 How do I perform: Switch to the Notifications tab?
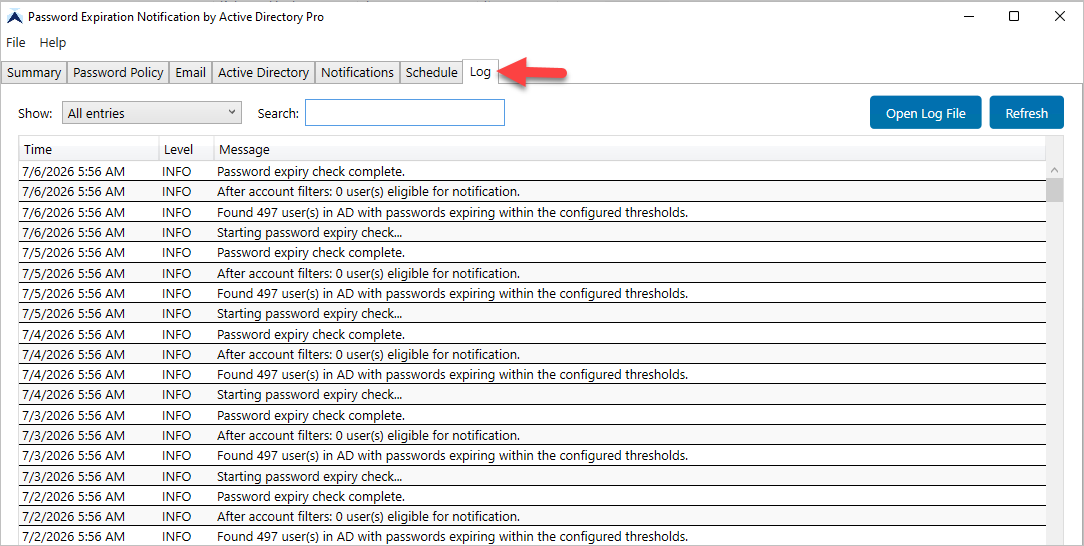click(x=357, y=73)
